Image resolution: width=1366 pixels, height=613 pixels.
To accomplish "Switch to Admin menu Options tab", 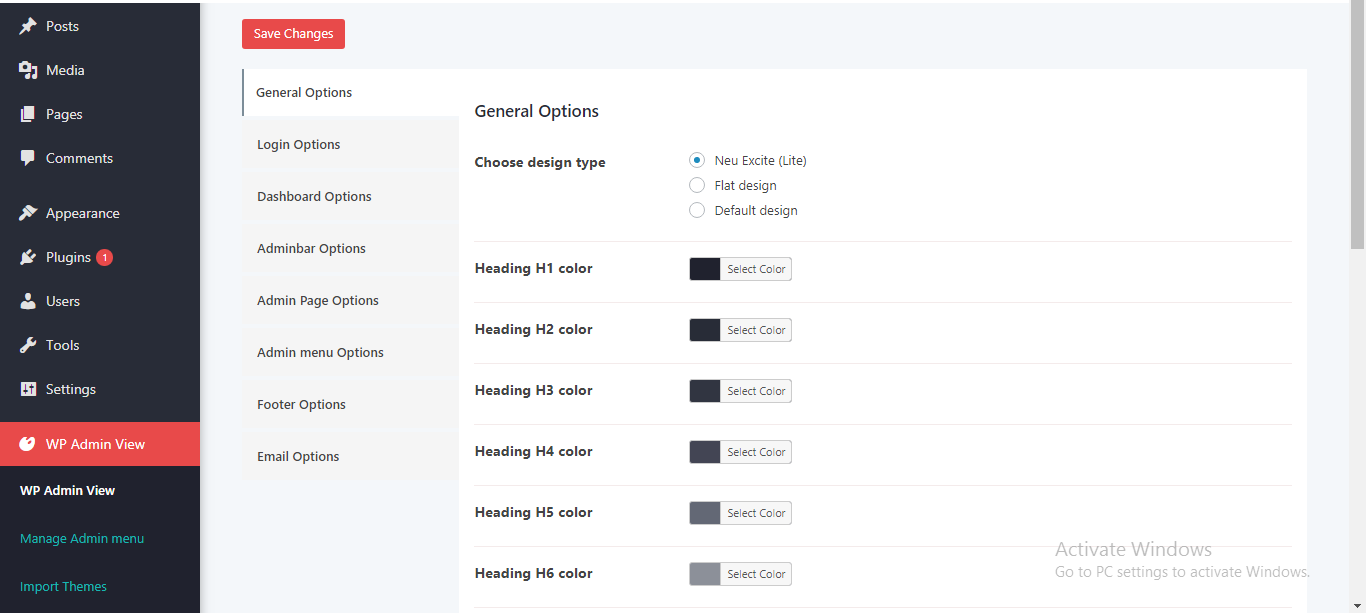I will click(350, 352).
